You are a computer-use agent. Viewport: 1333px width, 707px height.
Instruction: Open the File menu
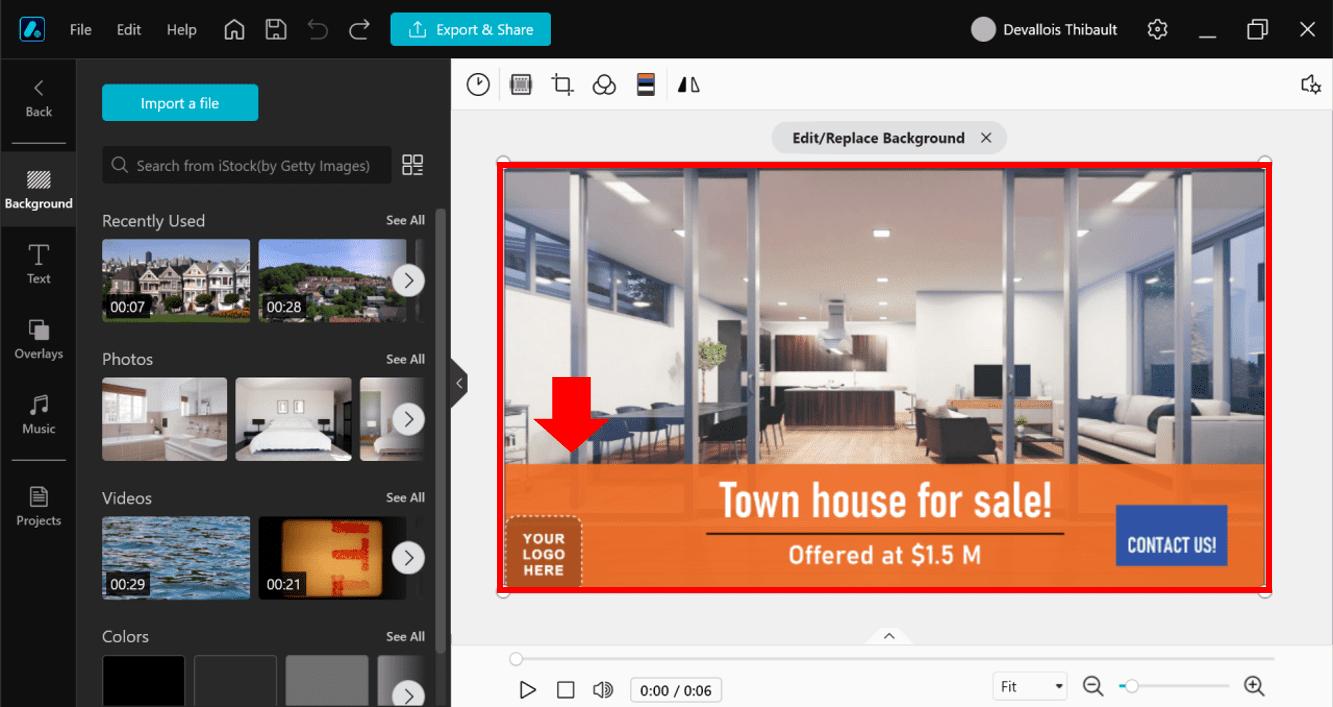pos(79,29)
